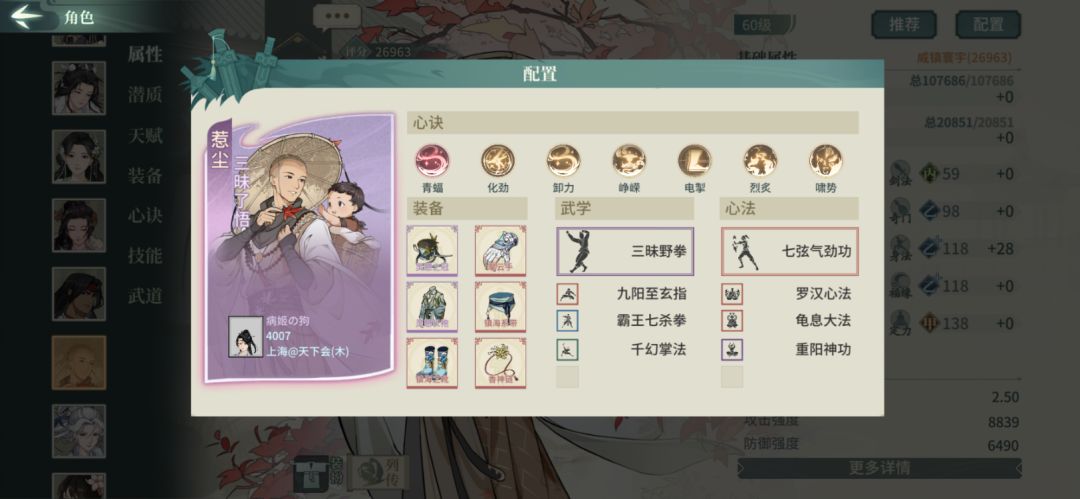
Task: Select the 啸势 heart-art icon
Action: (x=826, y=161)
